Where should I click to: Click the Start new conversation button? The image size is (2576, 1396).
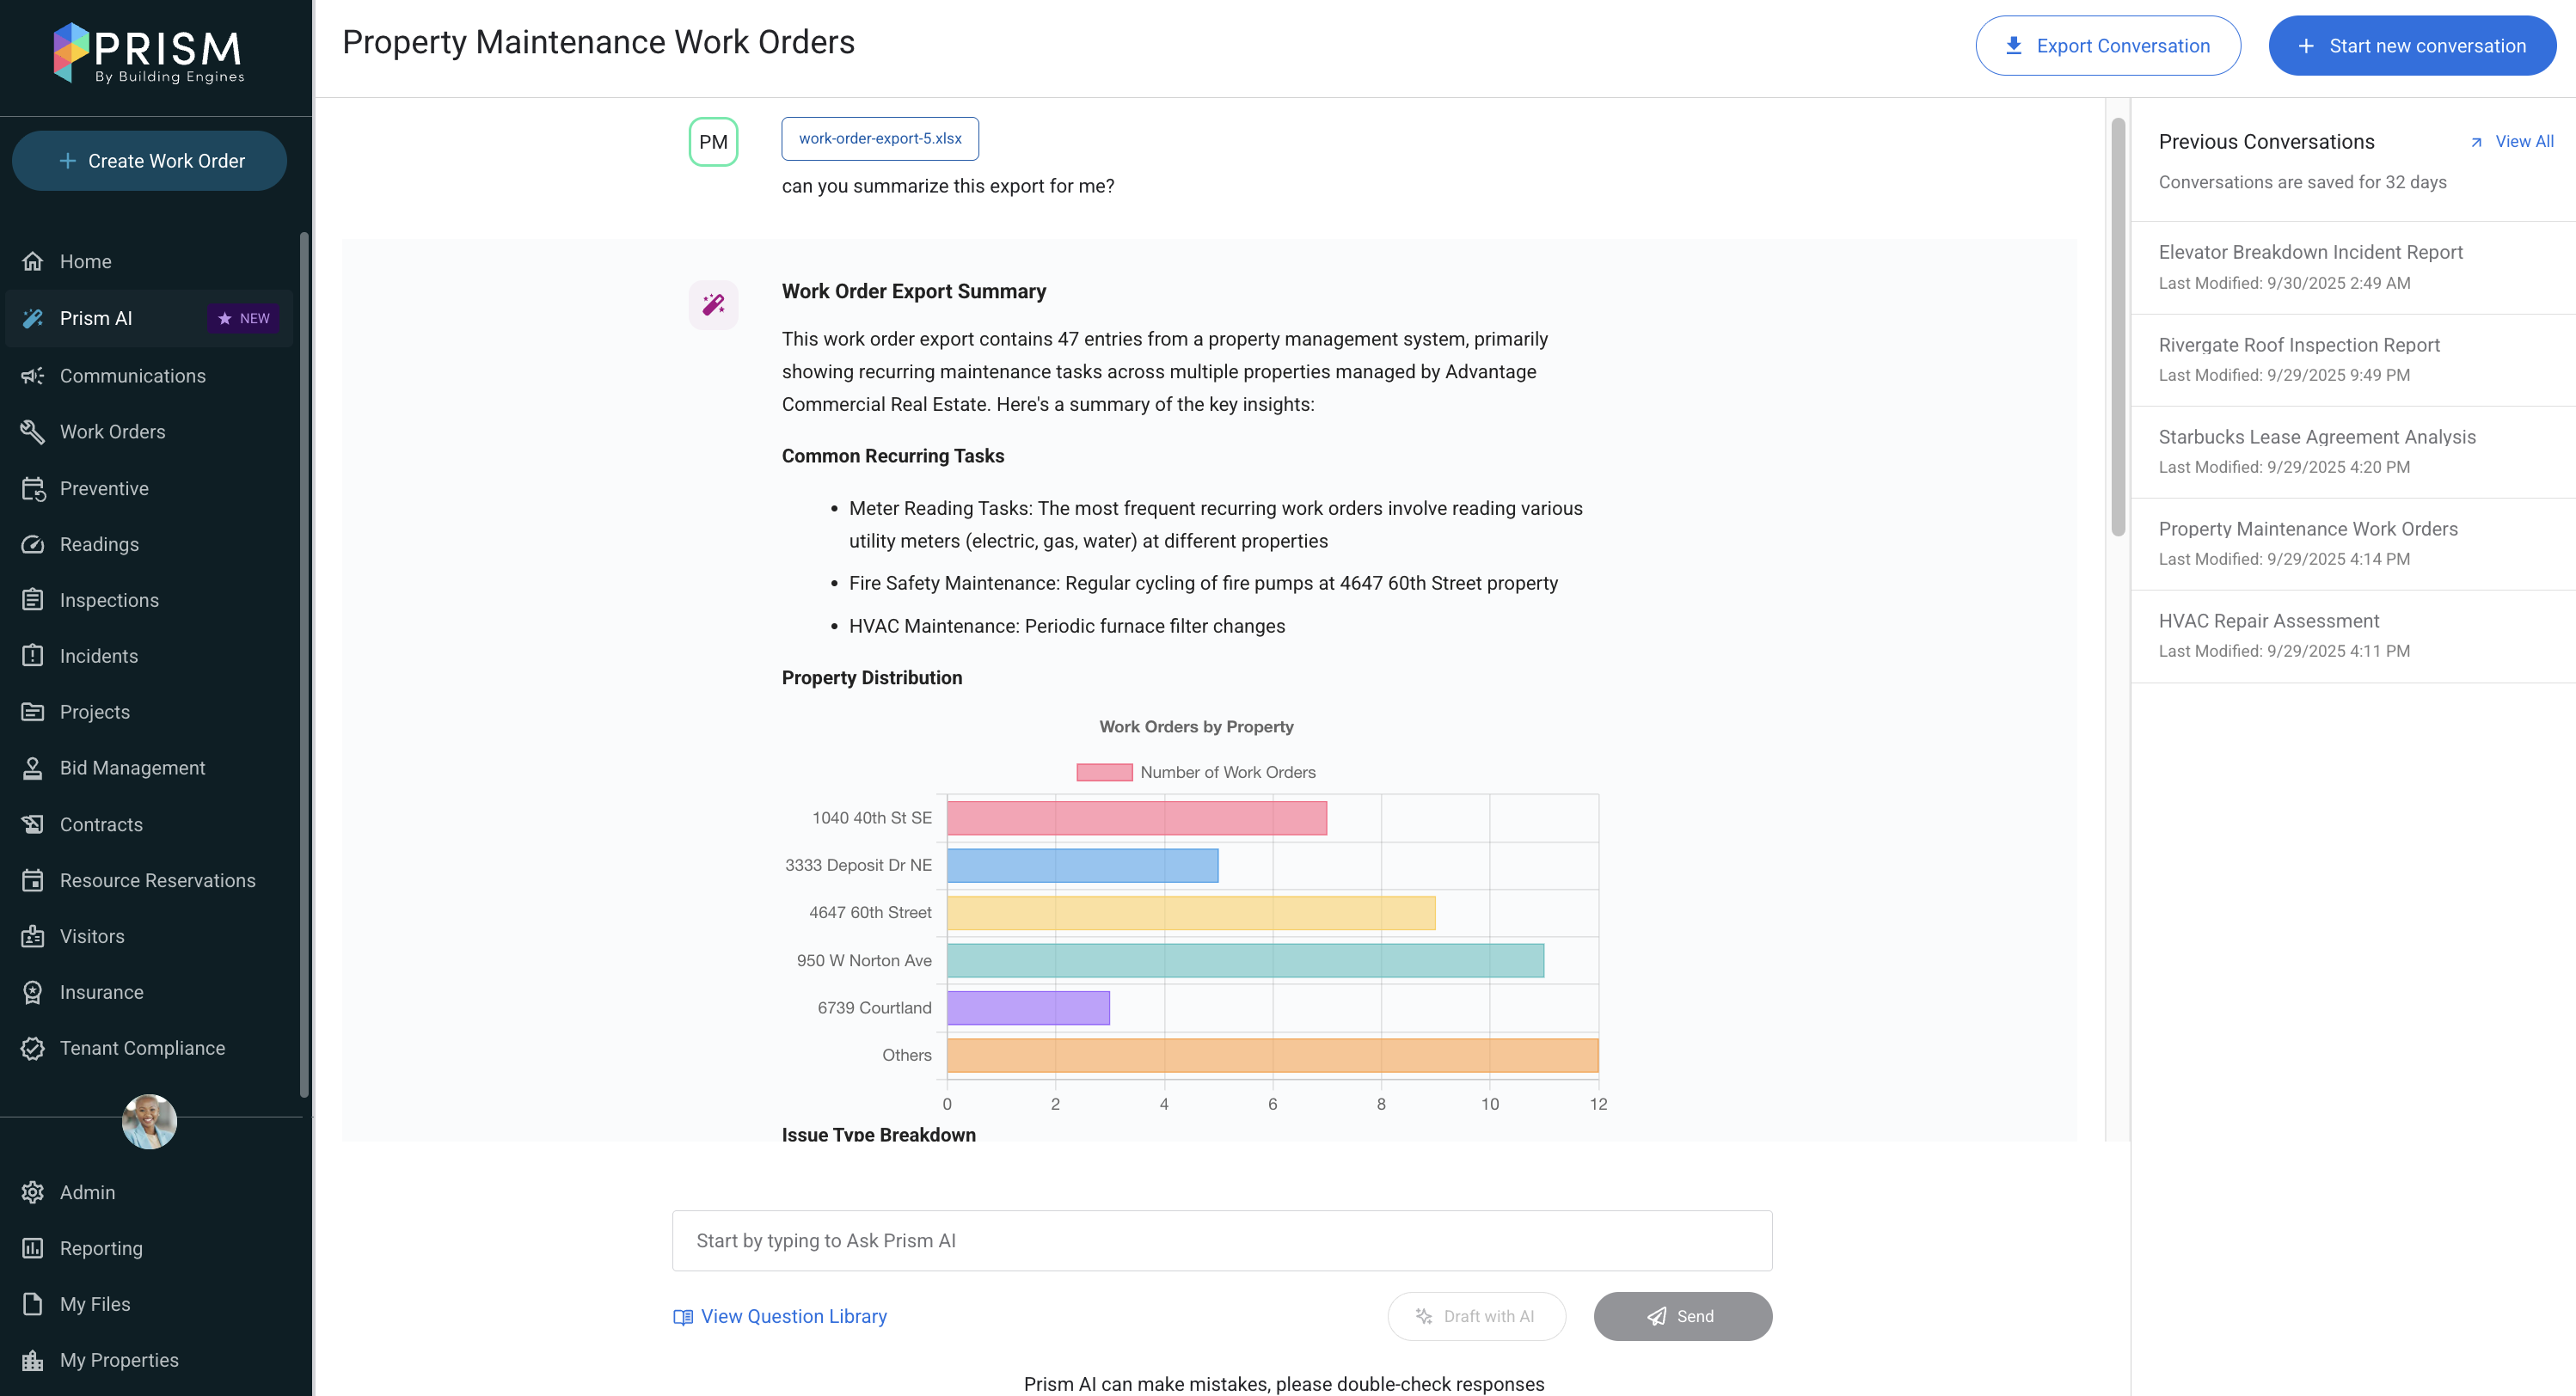pyautogui.click(x=2411, y=46)
